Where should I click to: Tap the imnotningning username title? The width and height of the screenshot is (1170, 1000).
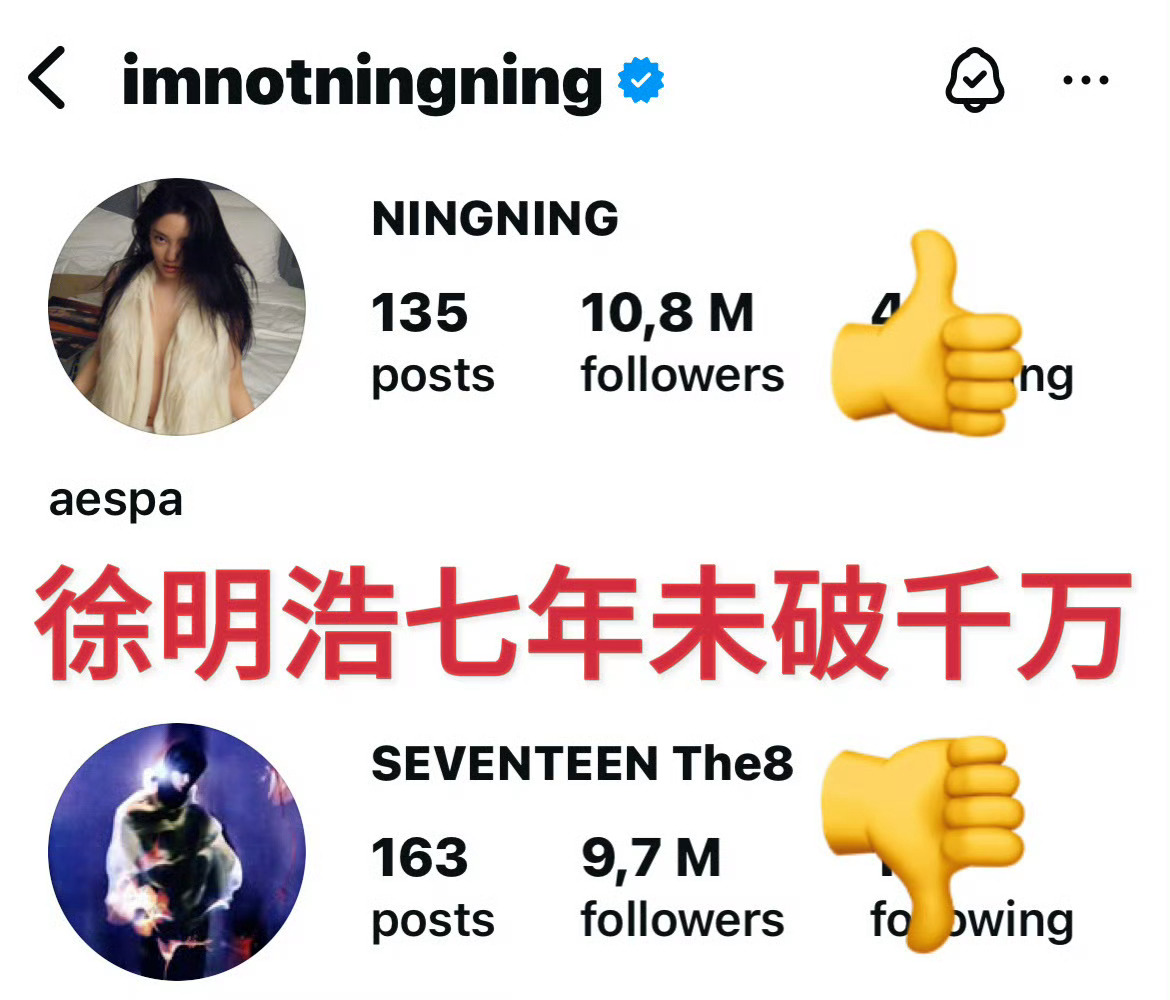click(x=362, y=82)
